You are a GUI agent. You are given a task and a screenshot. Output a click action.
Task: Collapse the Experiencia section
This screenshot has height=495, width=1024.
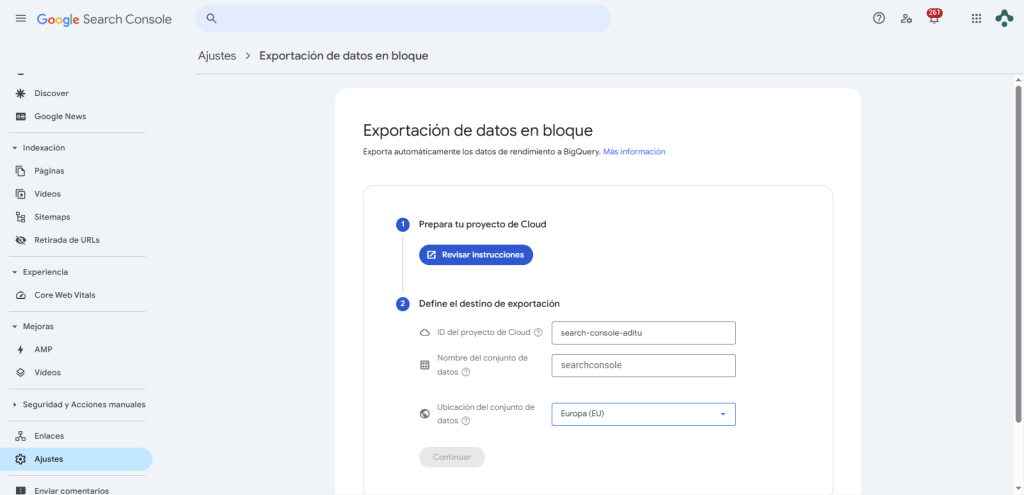coord(15,272)
